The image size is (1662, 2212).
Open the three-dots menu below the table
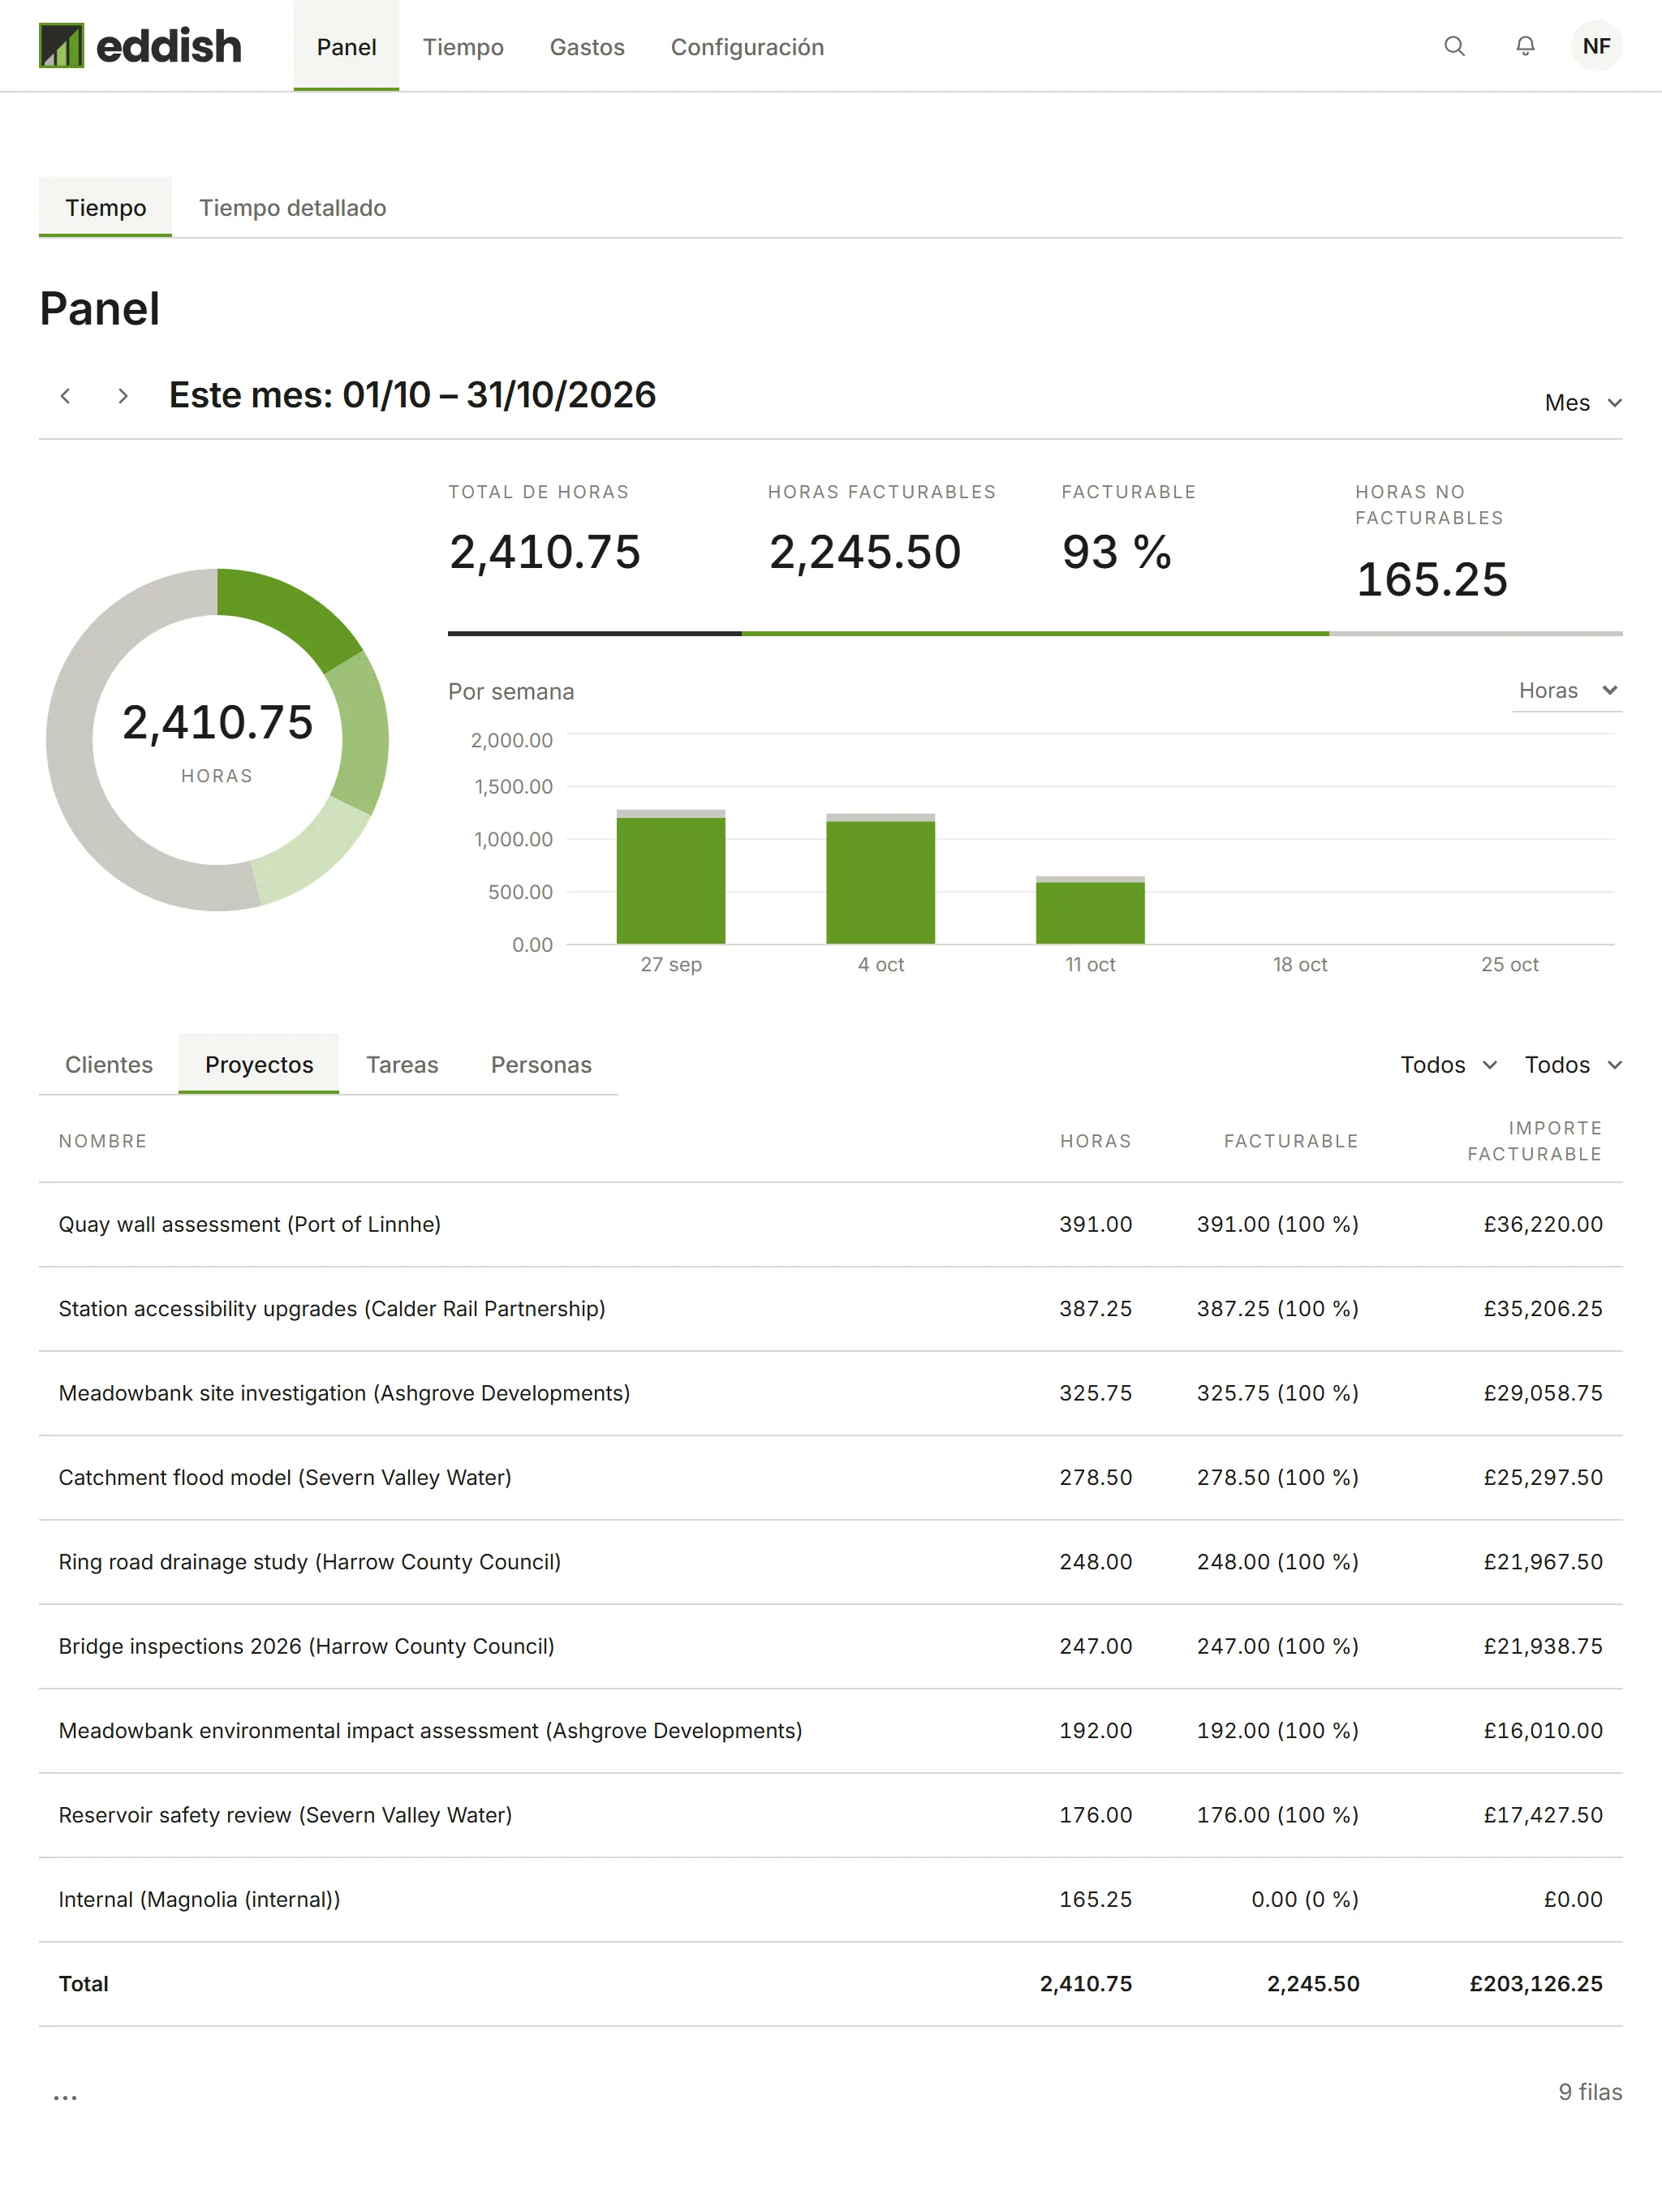click(65, 2097)
